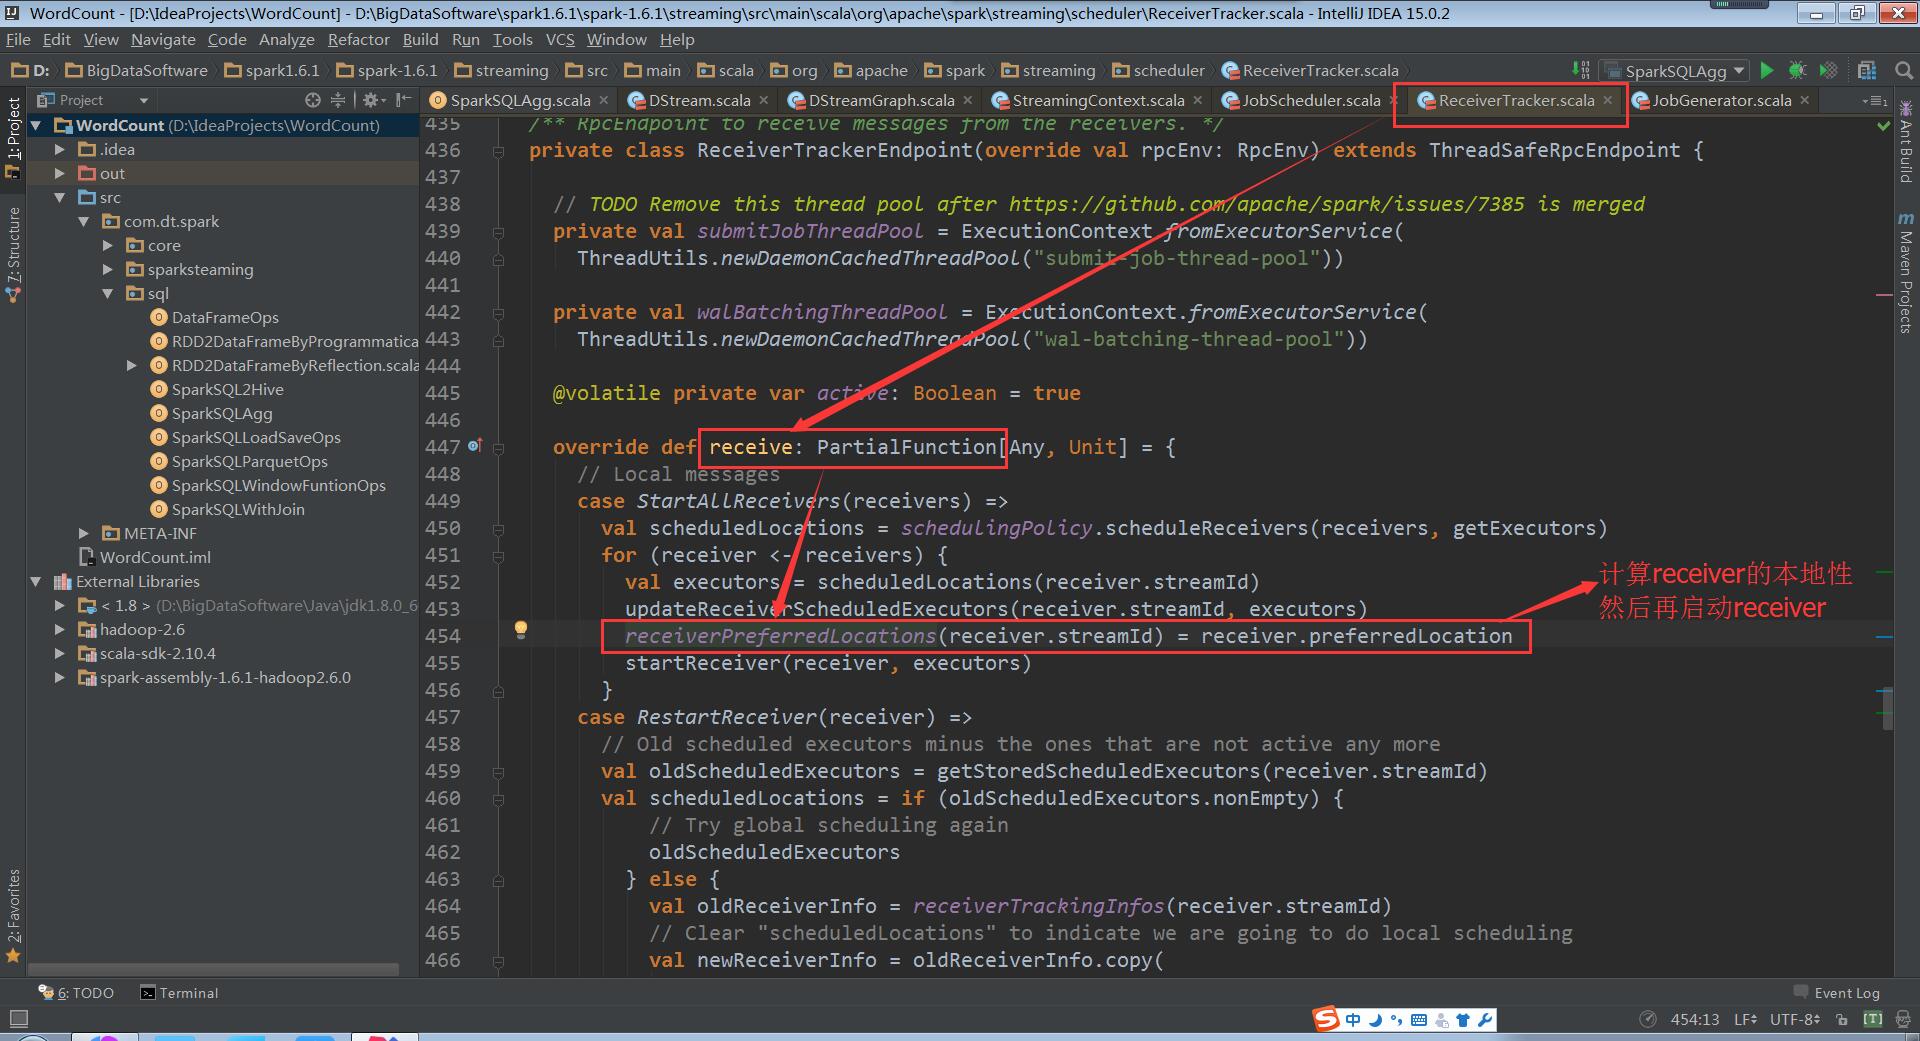
Task: Toggle the Ant Build tool window
Action: [x=1905, y=141]
